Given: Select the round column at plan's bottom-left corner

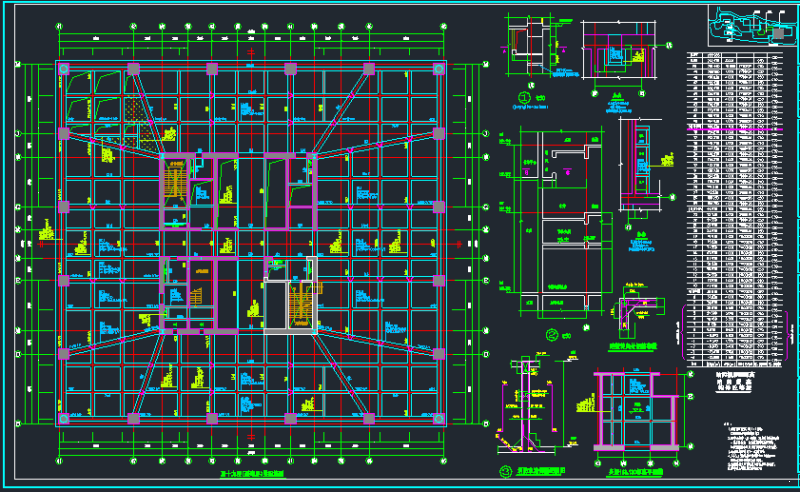Looking at the screenshot, I should (64, 419).
